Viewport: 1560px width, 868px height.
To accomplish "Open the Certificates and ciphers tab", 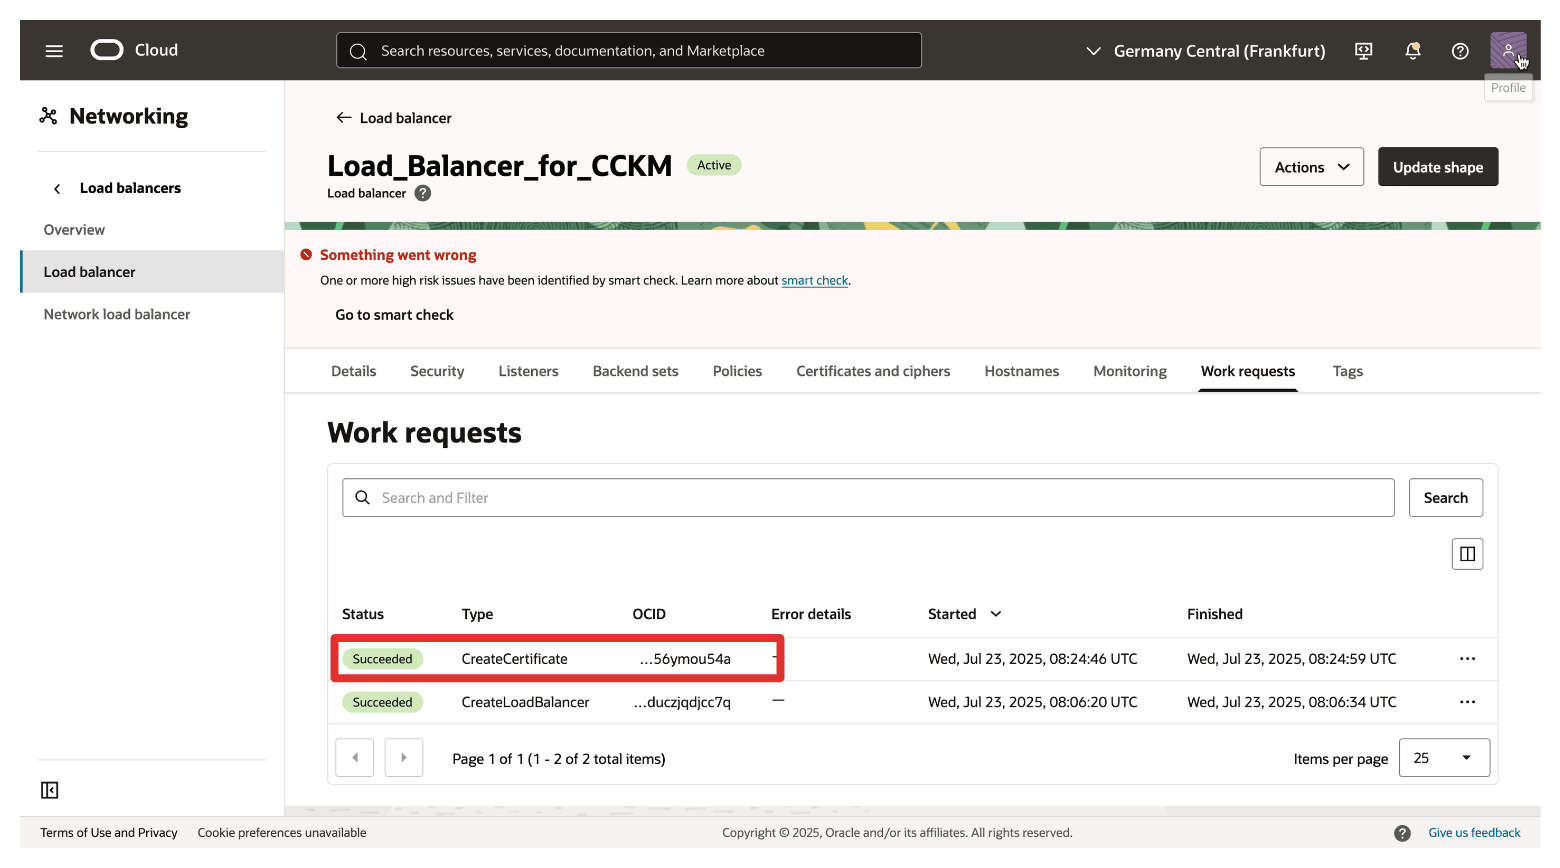I will (x=873, y=371).
